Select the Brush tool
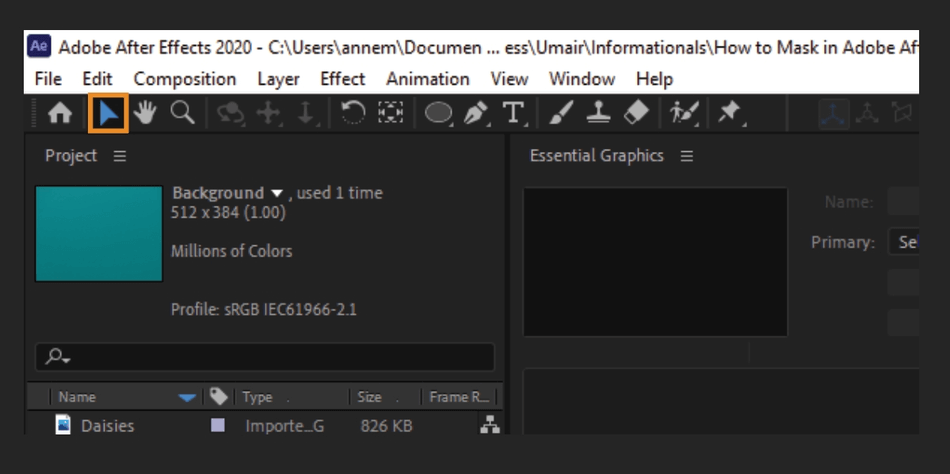Viewport: 950px width, 474px height. 560,113
